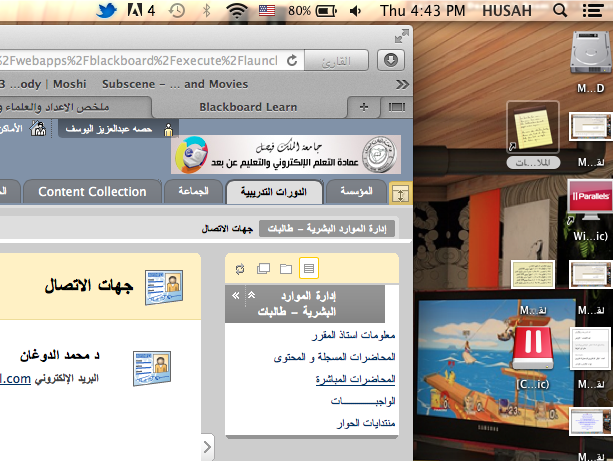Open معلومات استاذ المقرر menu link

[x=353, y=335]
